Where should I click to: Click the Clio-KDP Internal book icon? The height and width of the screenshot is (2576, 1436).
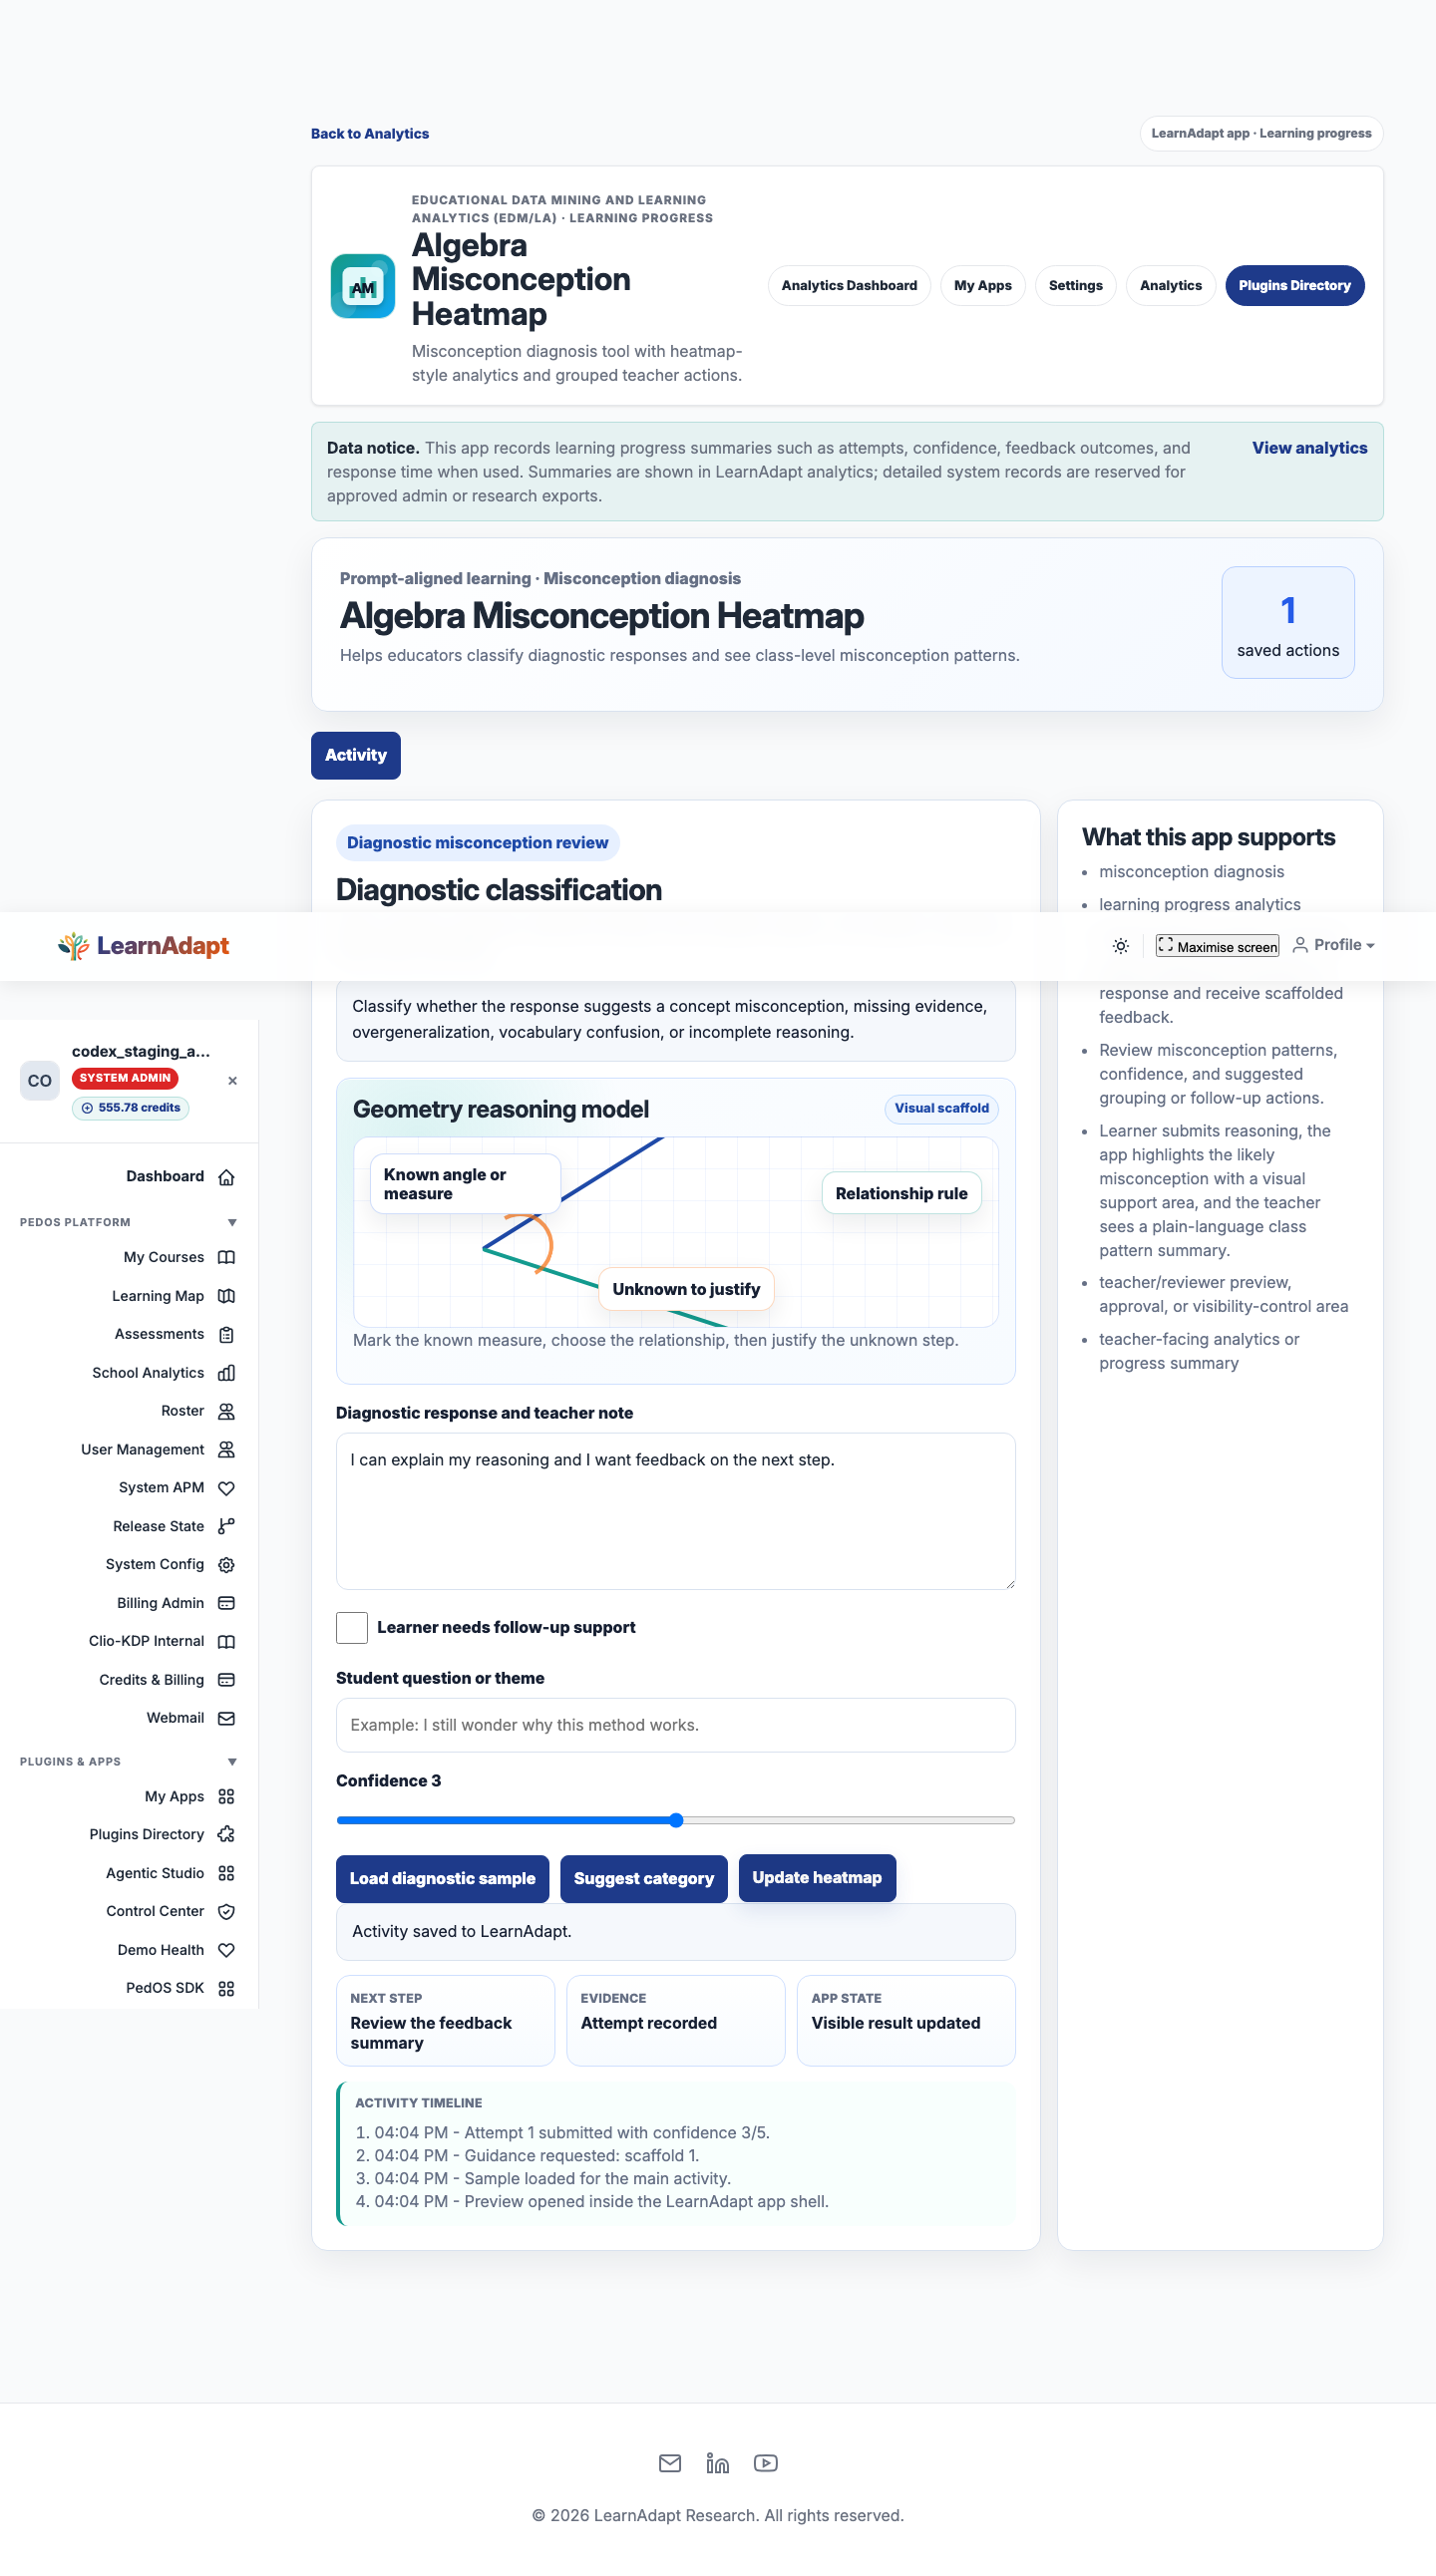click(x=226, y=1641)
